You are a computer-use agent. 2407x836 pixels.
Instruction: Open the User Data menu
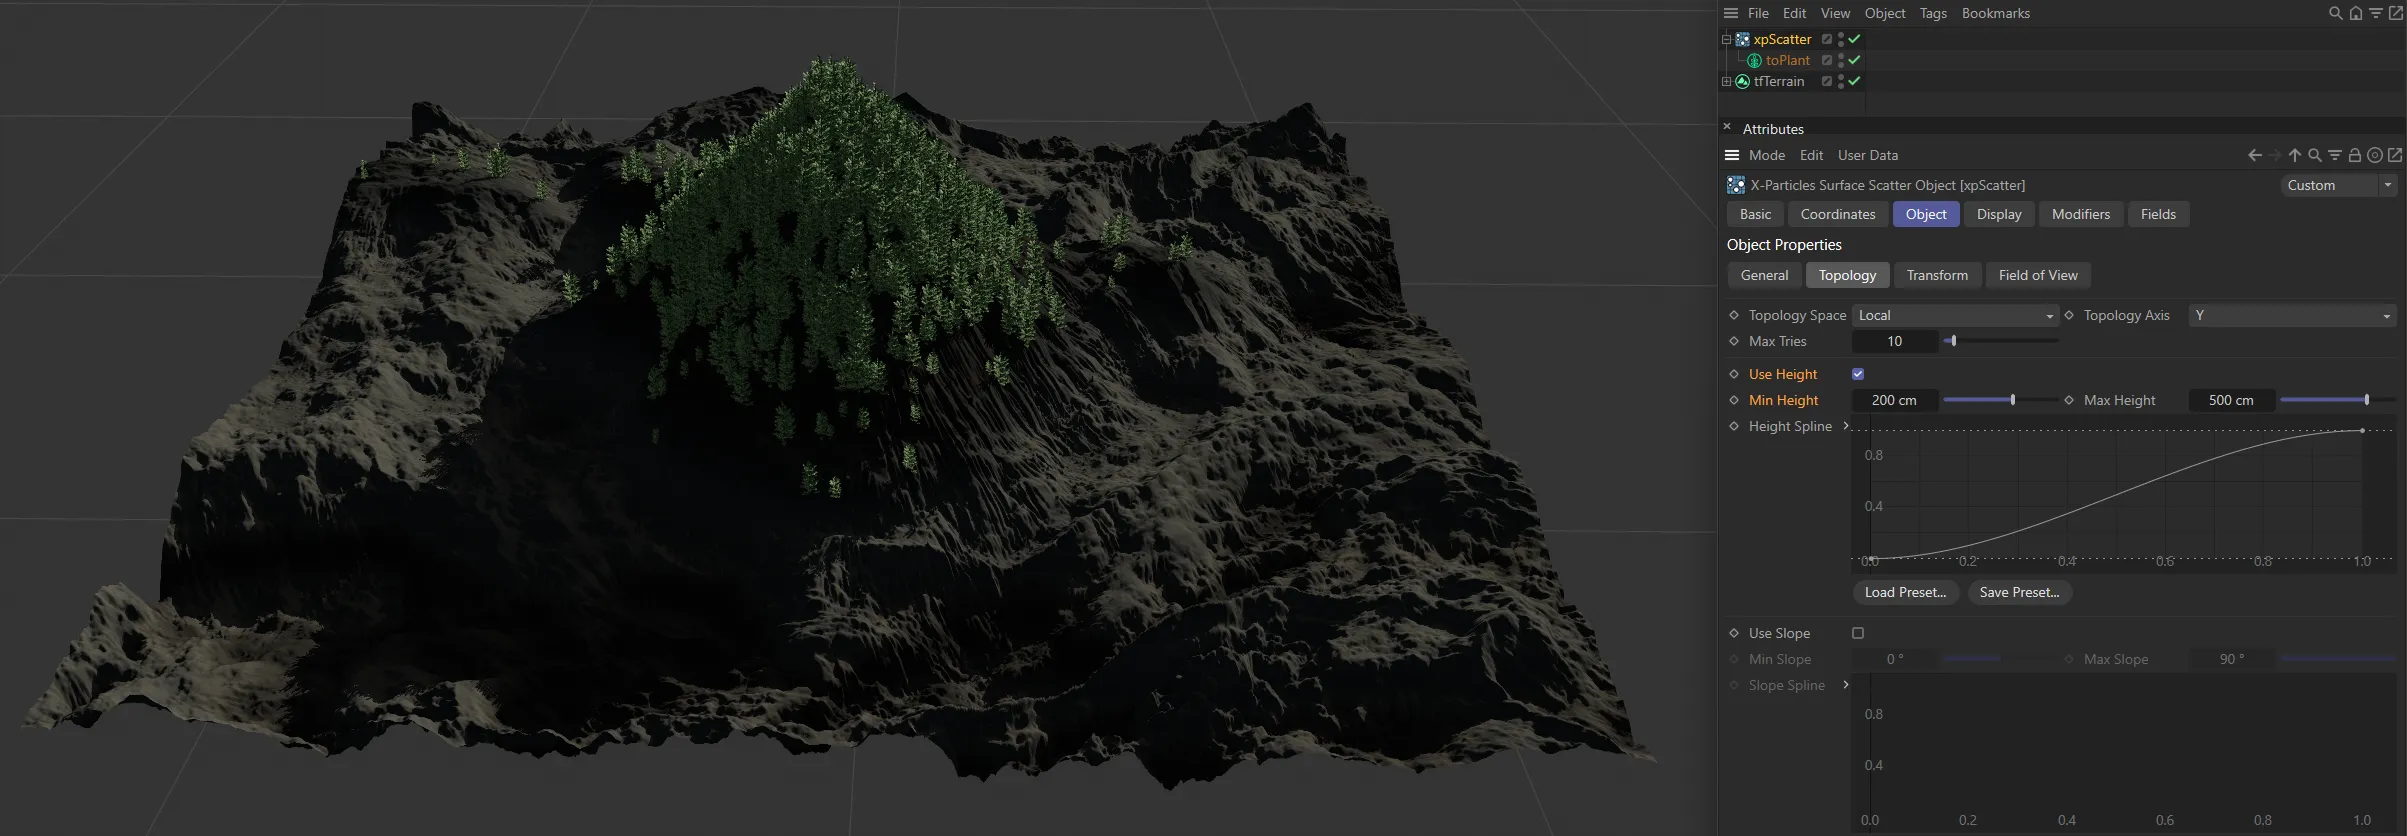point(1867,155)
